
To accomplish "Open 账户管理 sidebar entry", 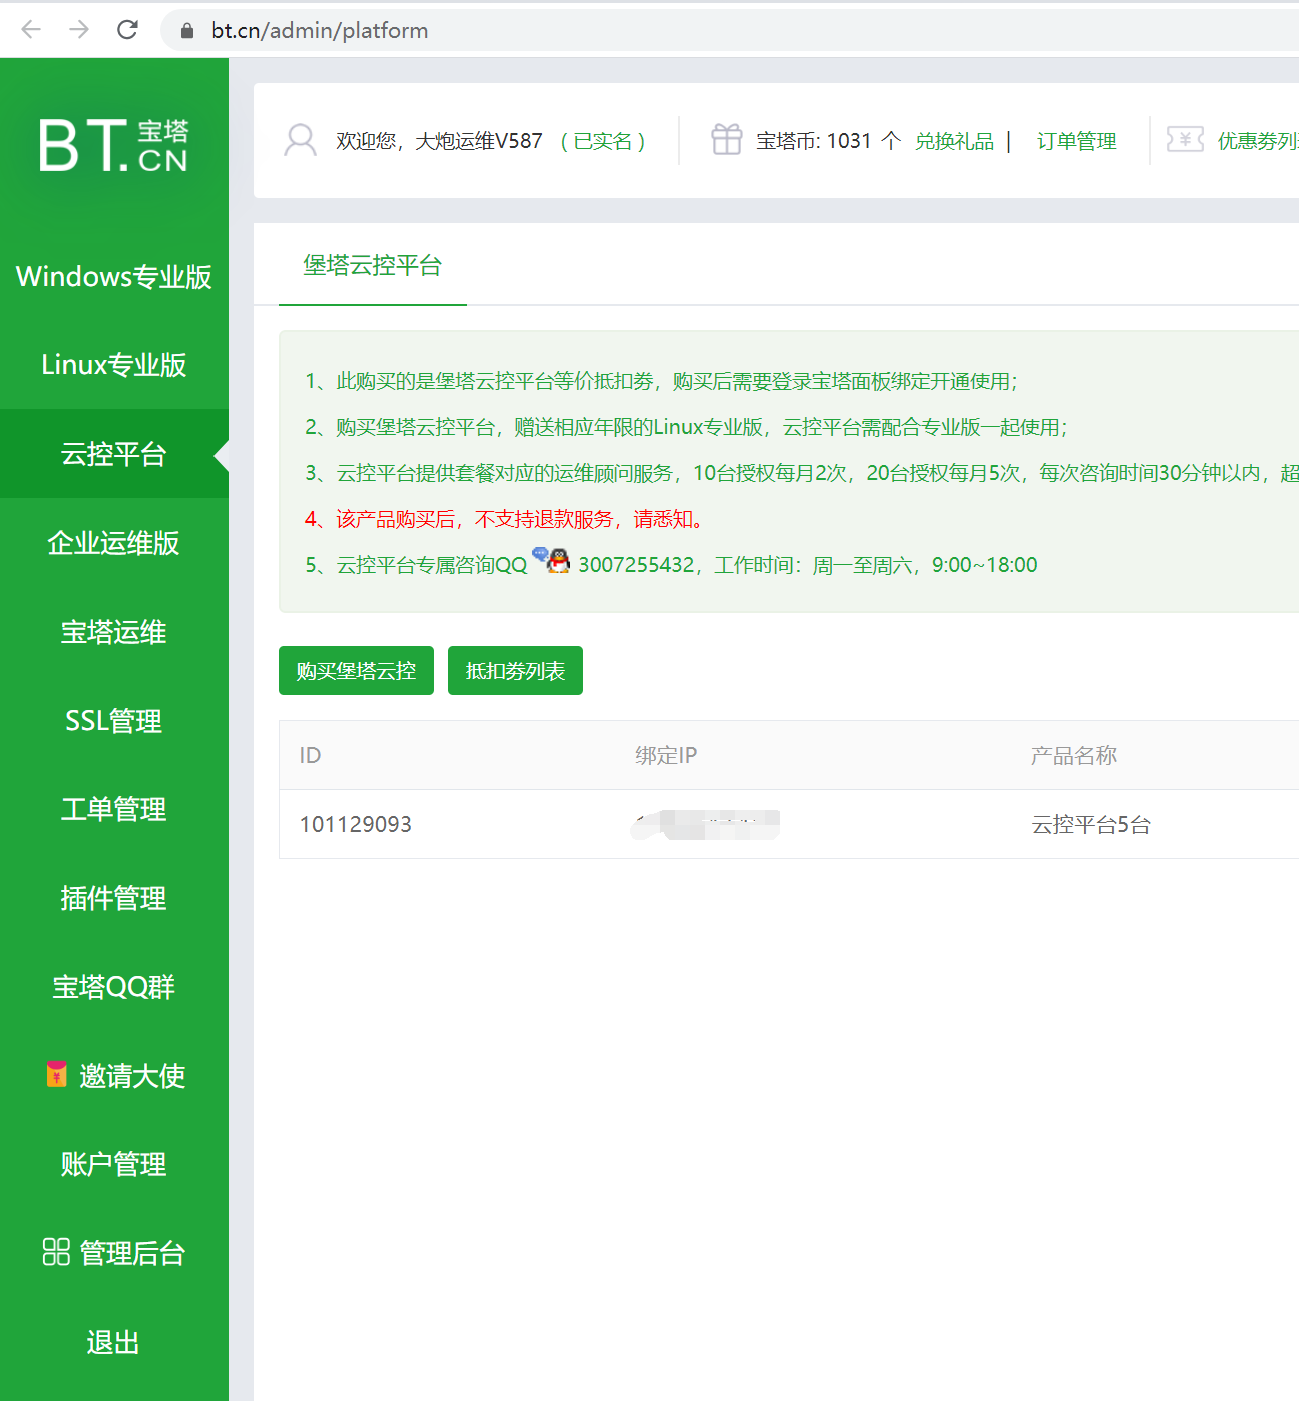I will click(114, 1164).
